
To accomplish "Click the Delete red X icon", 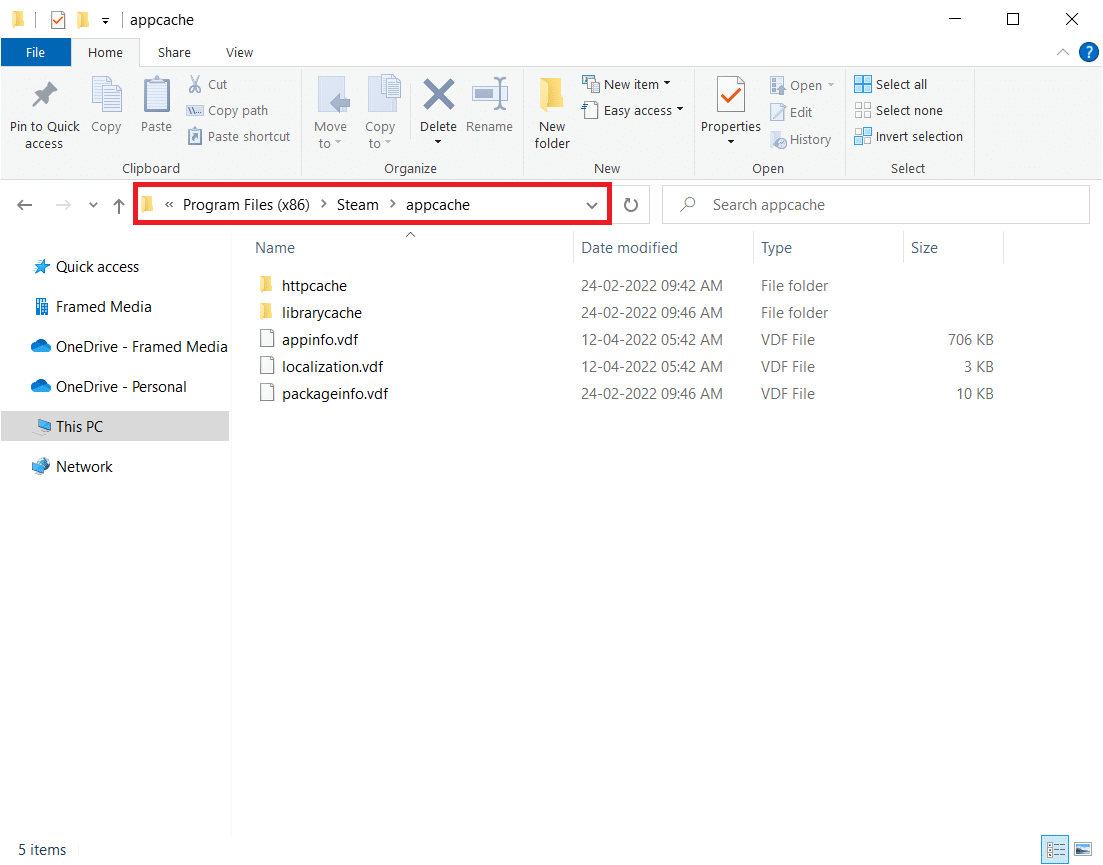I will 438,95.
